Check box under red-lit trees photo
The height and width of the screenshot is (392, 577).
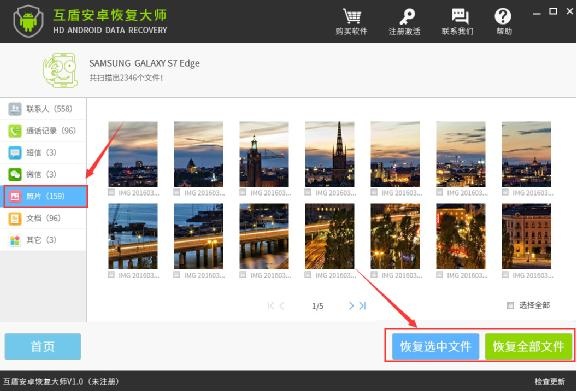[x=439, y=275]
